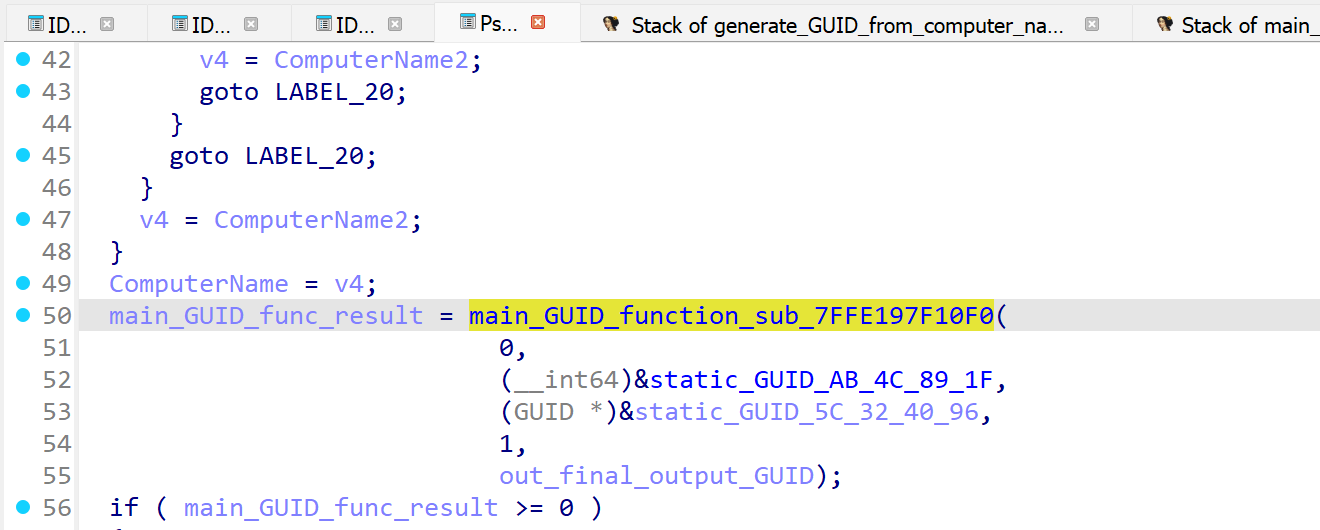The height and width of the screenshot is (530, 1320).
Task: Click the blue dot beside line 47
Action: [24, 220]
